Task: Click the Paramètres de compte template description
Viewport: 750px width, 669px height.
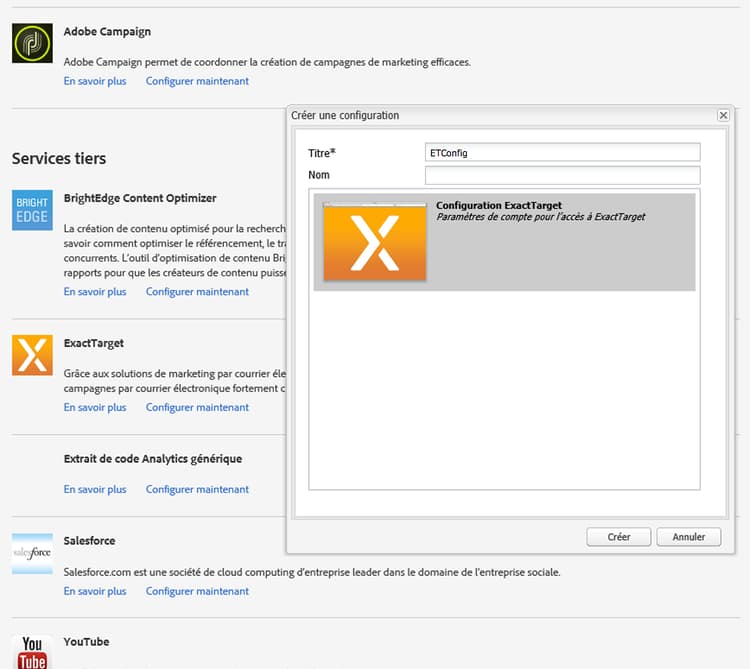Action: (540, 217)
